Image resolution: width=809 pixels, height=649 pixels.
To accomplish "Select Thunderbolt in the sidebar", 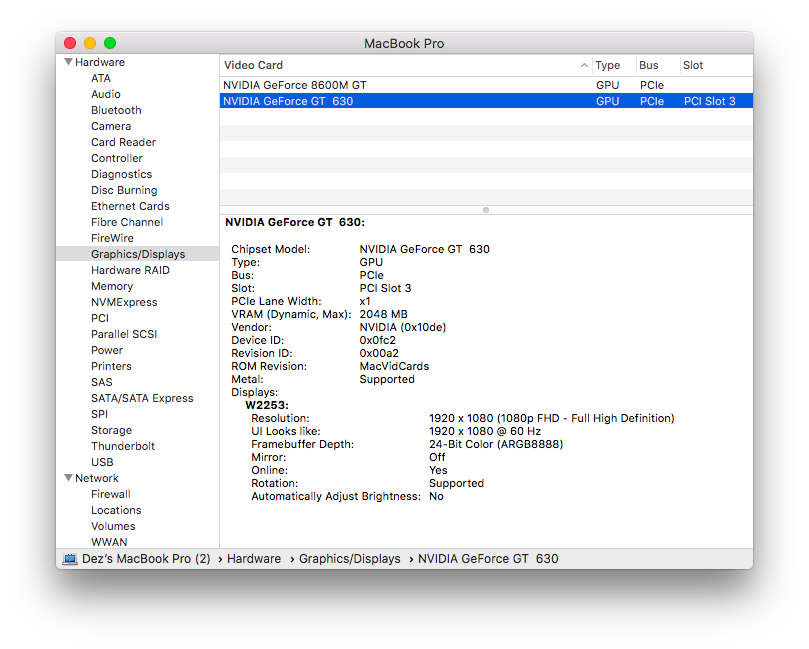I will click(x=123, y=446).
